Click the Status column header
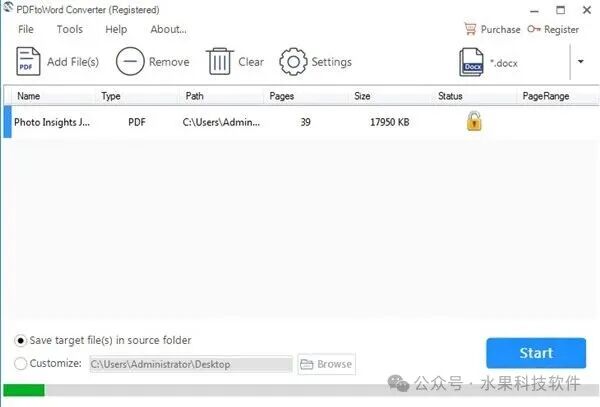Viewport: 600px width, 407px height. point(450,96)
